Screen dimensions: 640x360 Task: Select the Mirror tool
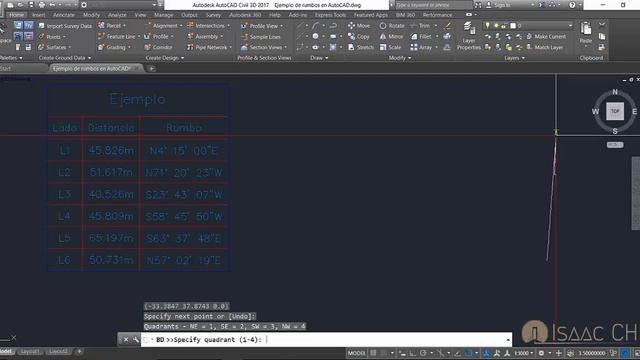click(391, 36)
